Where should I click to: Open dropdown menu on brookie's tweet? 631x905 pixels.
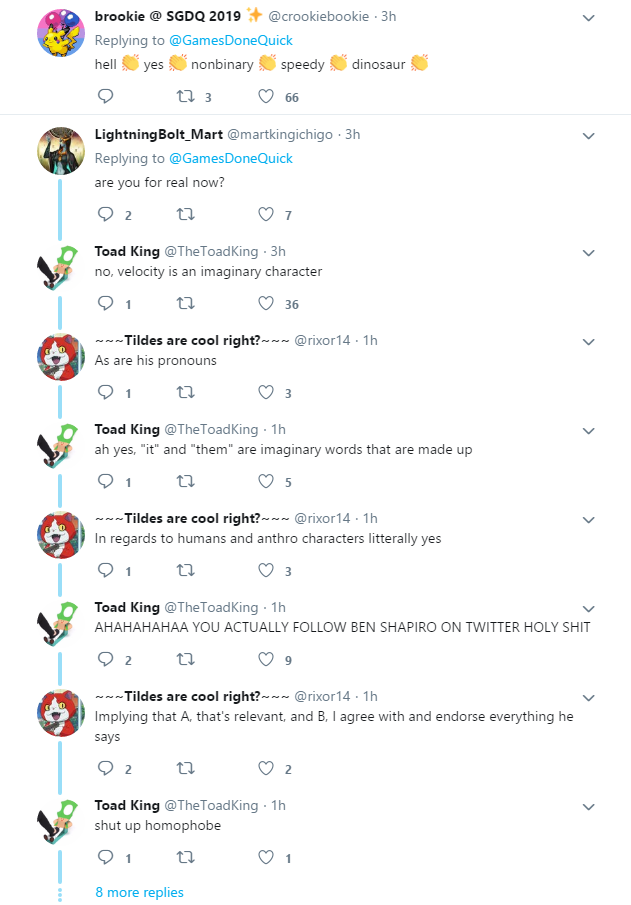click(588, 18)
